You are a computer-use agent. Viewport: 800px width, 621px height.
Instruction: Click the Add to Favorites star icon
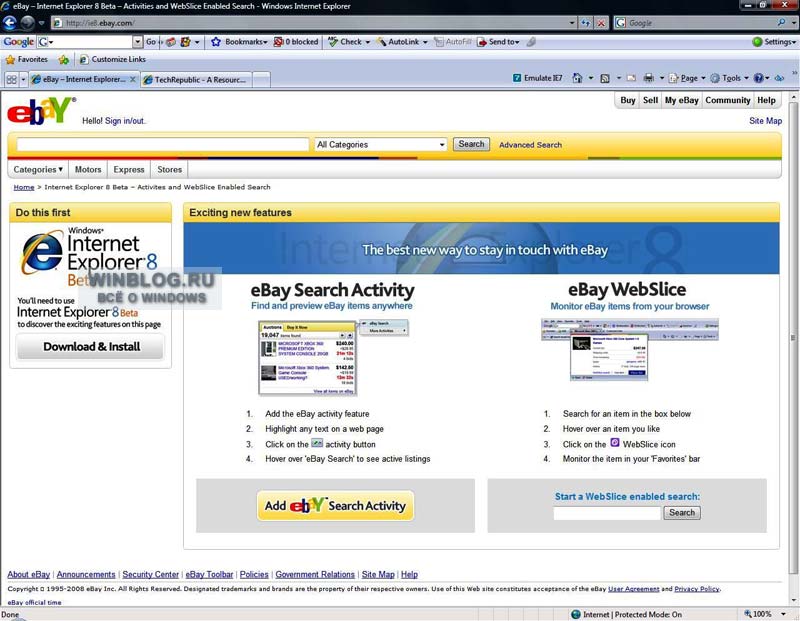tap(63, 60)
